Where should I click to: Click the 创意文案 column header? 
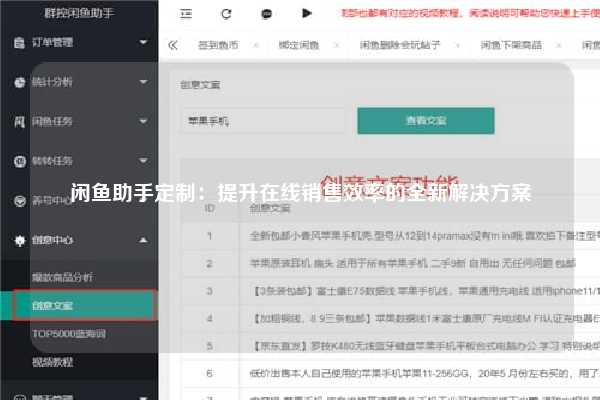pyautogui.click(x=270, y=208)
